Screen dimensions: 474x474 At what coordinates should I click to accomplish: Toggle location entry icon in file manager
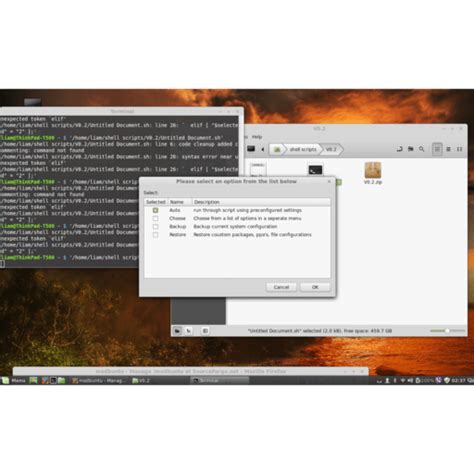399,149
